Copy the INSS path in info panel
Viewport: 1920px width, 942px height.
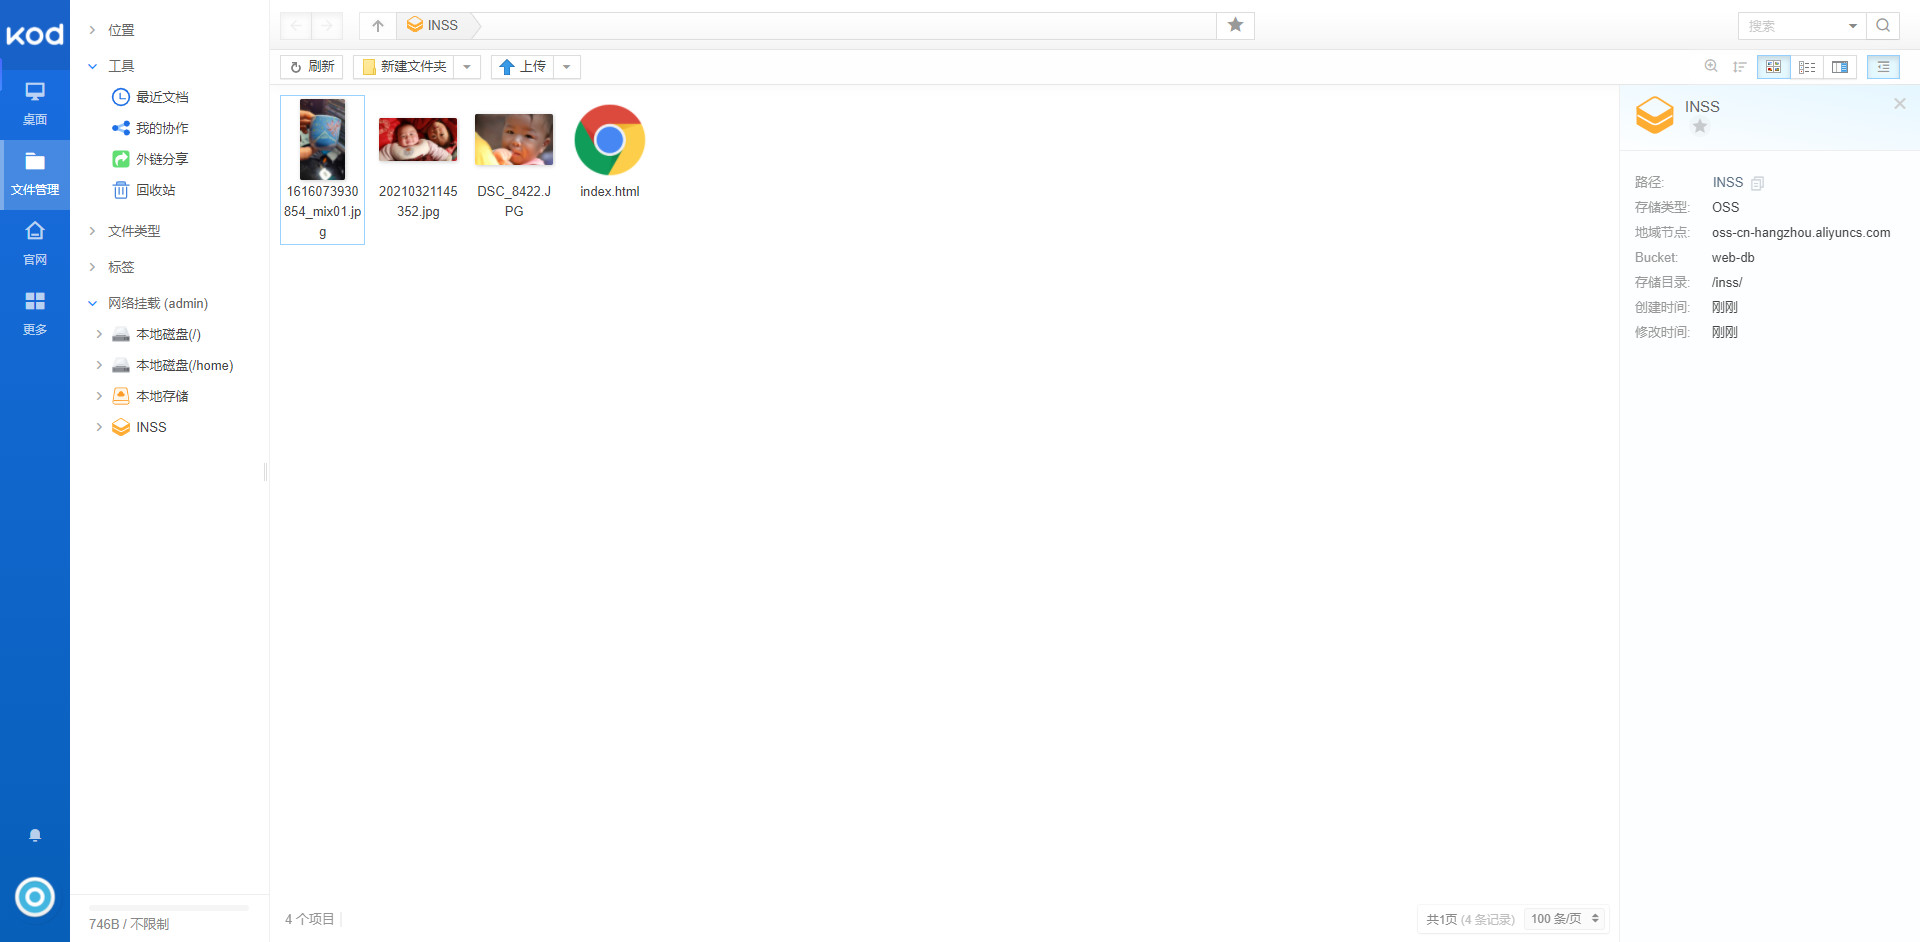pyautogui.click(x=1757, y=183)
